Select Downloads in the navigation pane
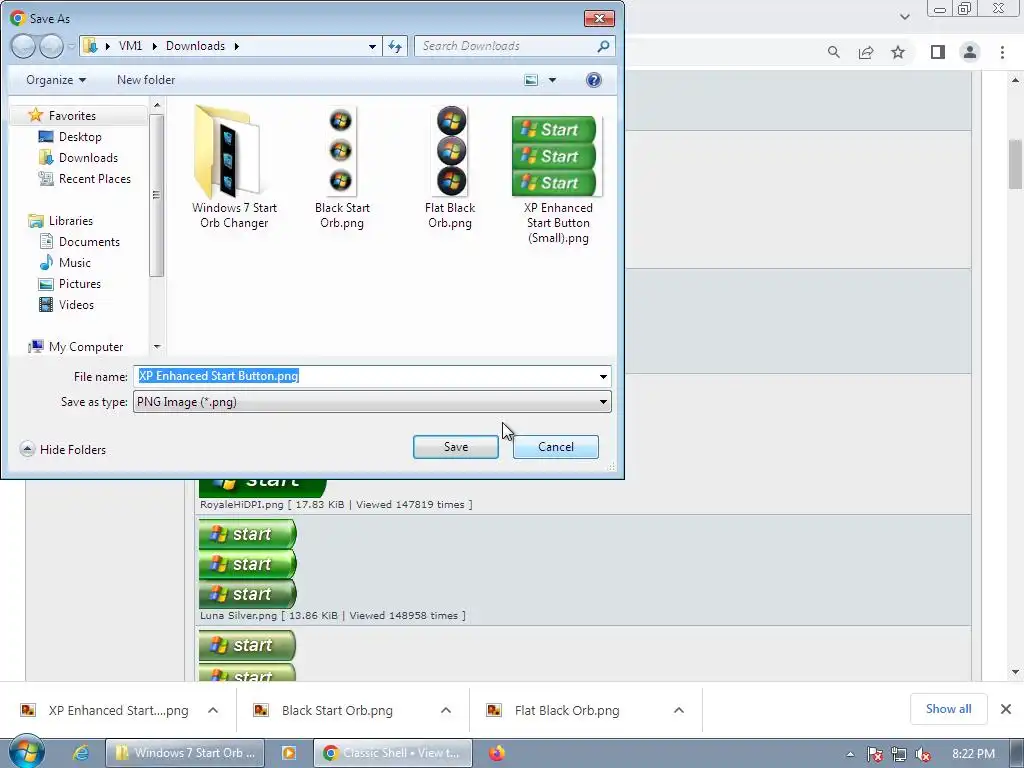The width and height of the screenshot is (1024, 768). tap(88, 157)
